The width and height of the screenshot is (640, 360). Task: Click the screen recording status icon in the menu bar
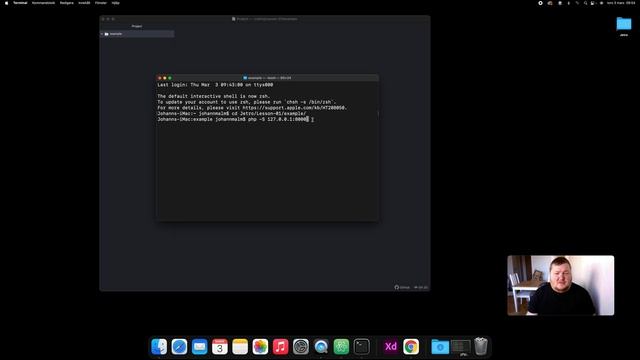pyautogui.click(x=540, y=3)
